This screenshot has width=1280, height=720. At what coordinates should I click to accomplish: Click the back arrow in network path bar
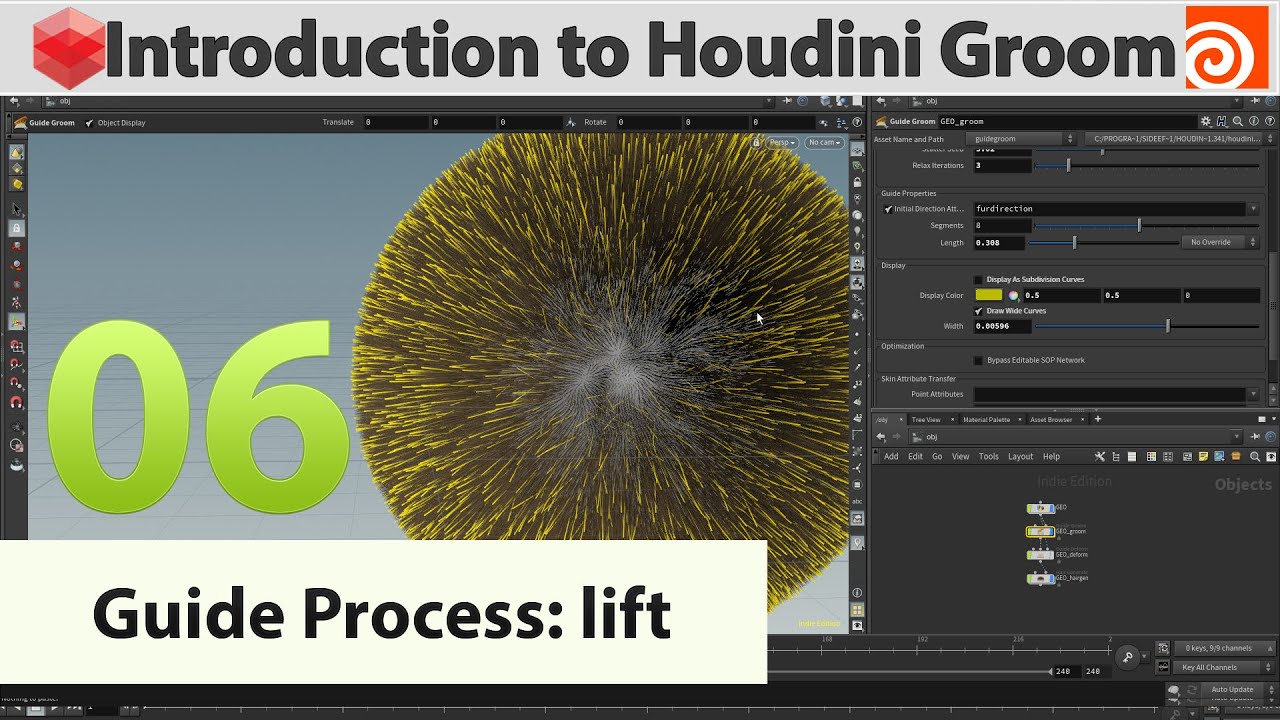[x=881, y=437]
